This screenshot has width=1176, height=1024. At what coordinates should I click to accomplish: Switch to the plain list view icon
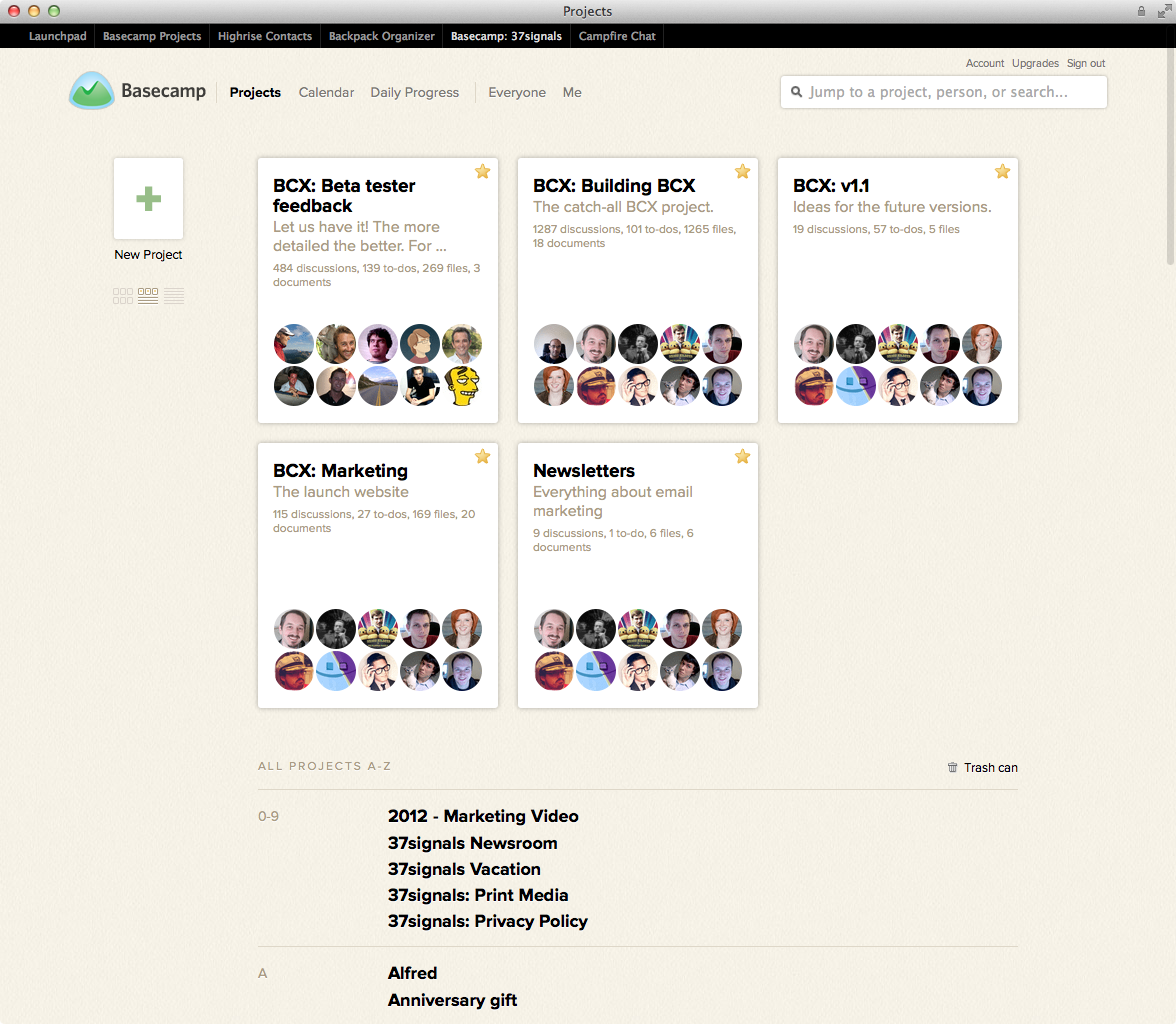click(x=174, y=296)
